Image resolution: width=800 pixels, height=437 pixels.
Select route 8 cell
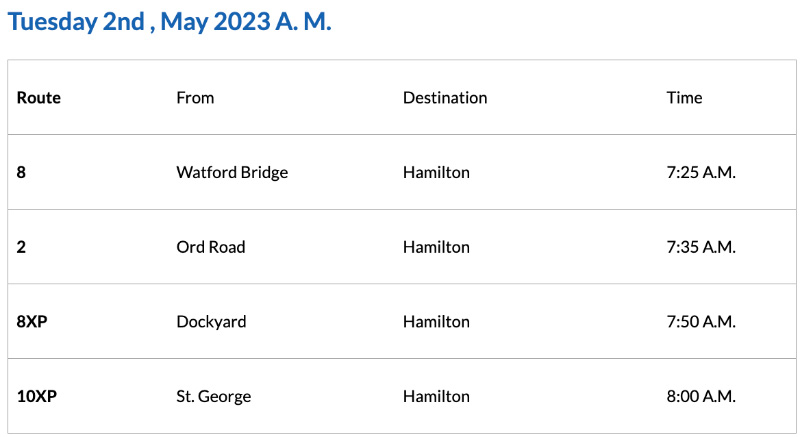pos(22,172)
